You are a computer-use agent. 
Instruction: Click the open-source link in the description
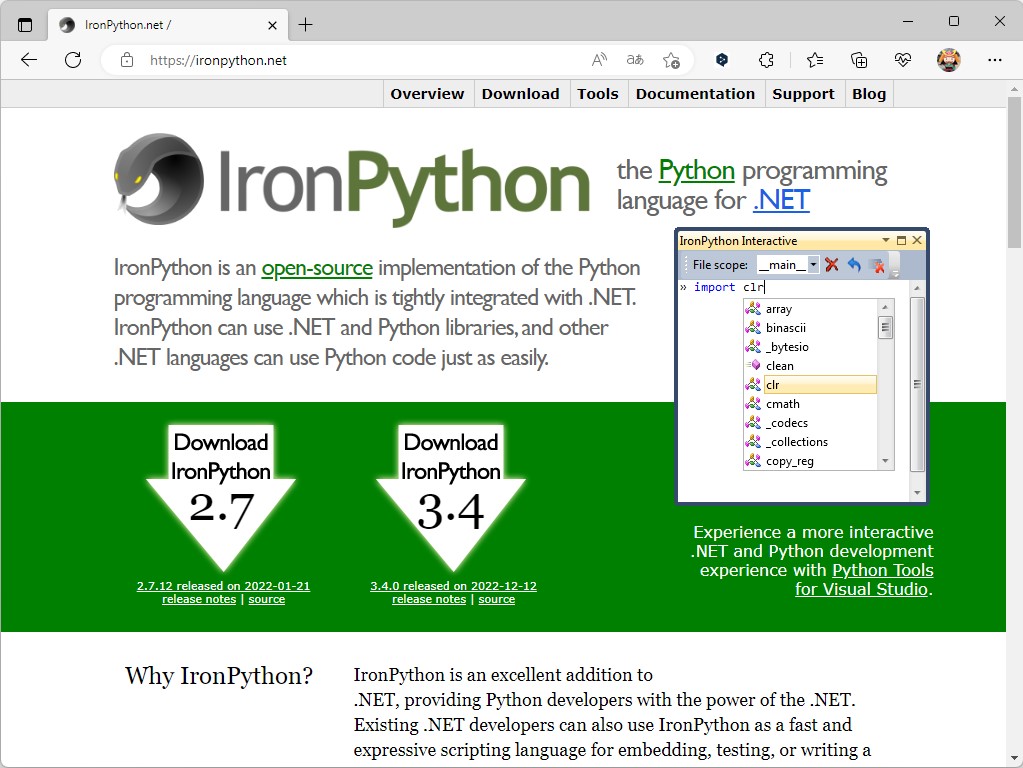click(316, 268)
